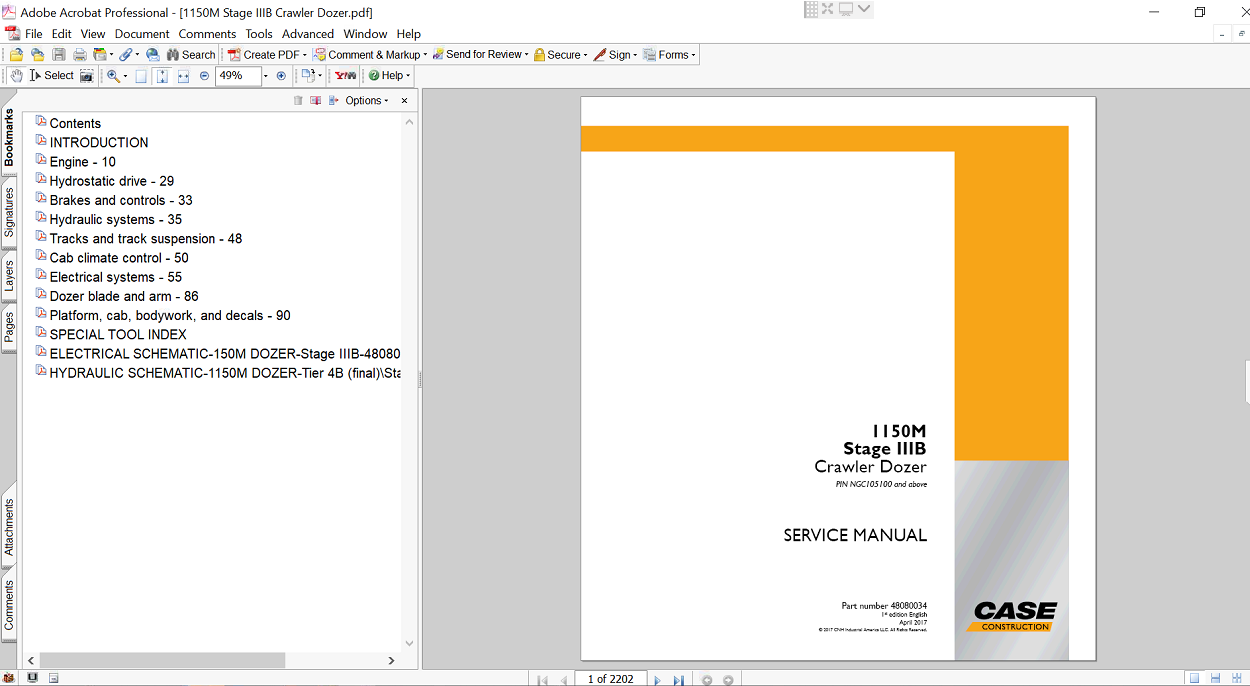The image size is (1250, 686).
Task: Enable Continuous page layout
Action: [x=1214, y=679]
